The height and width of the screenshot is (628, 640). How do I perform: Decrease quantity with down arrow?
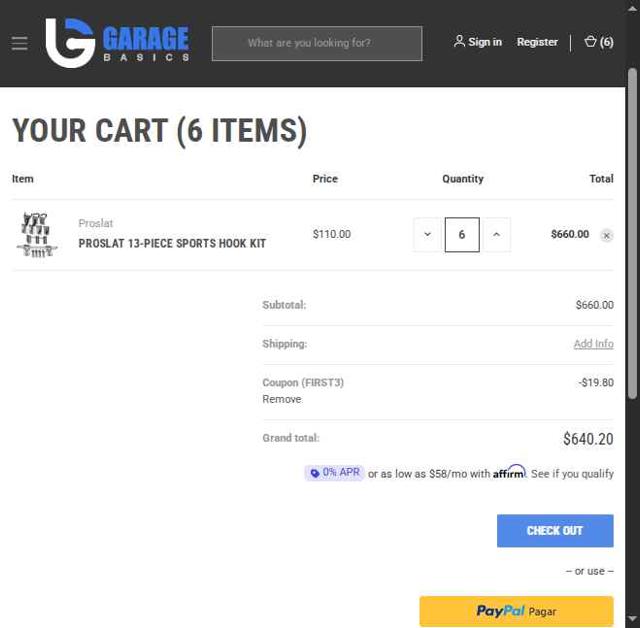point(427,235)
